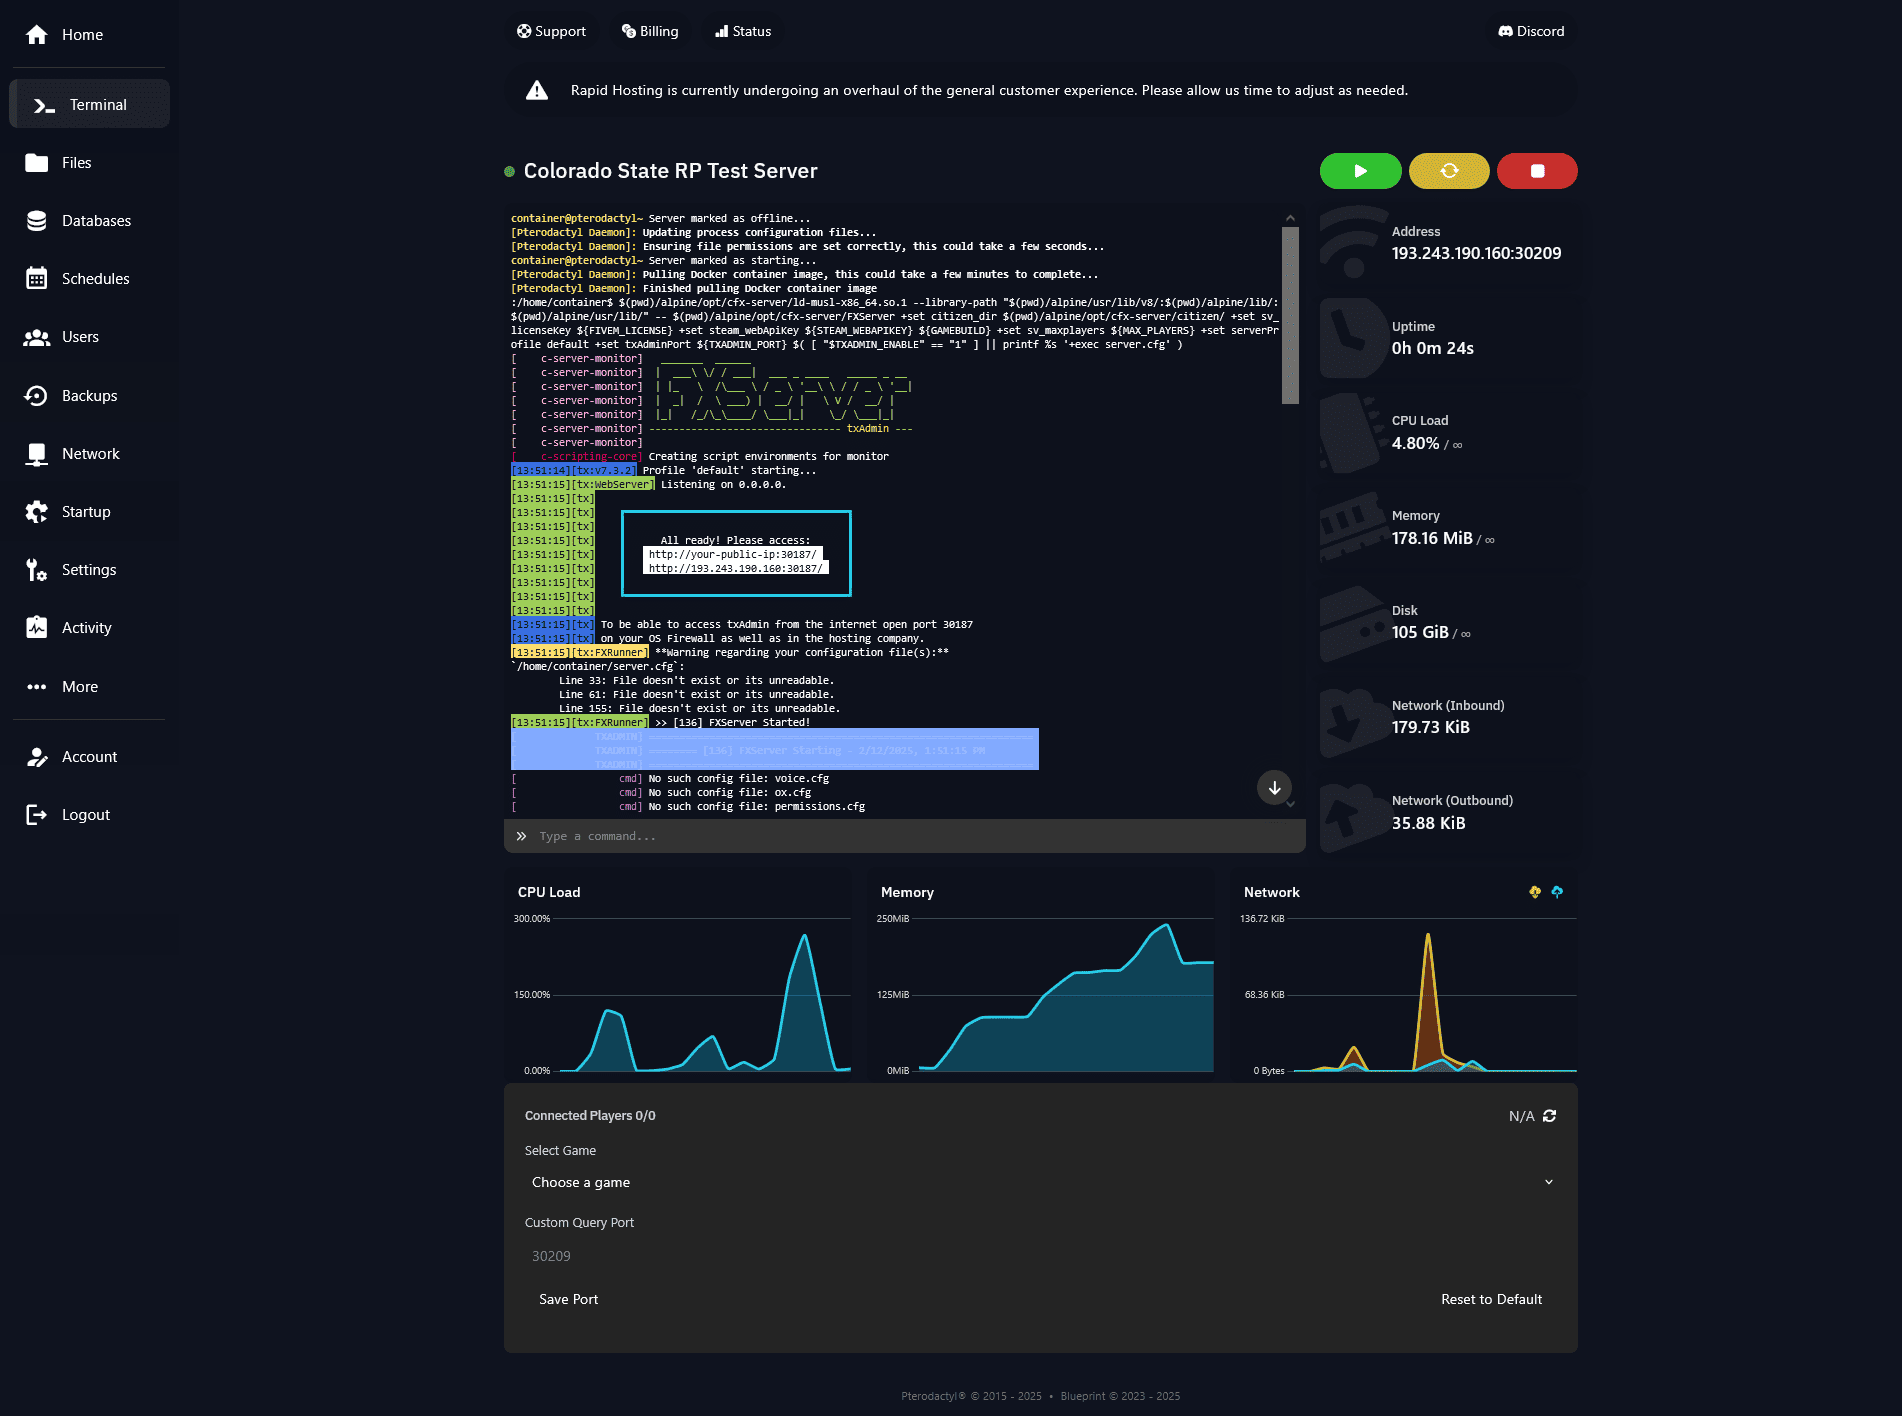Open the Files section

(89, 163)
